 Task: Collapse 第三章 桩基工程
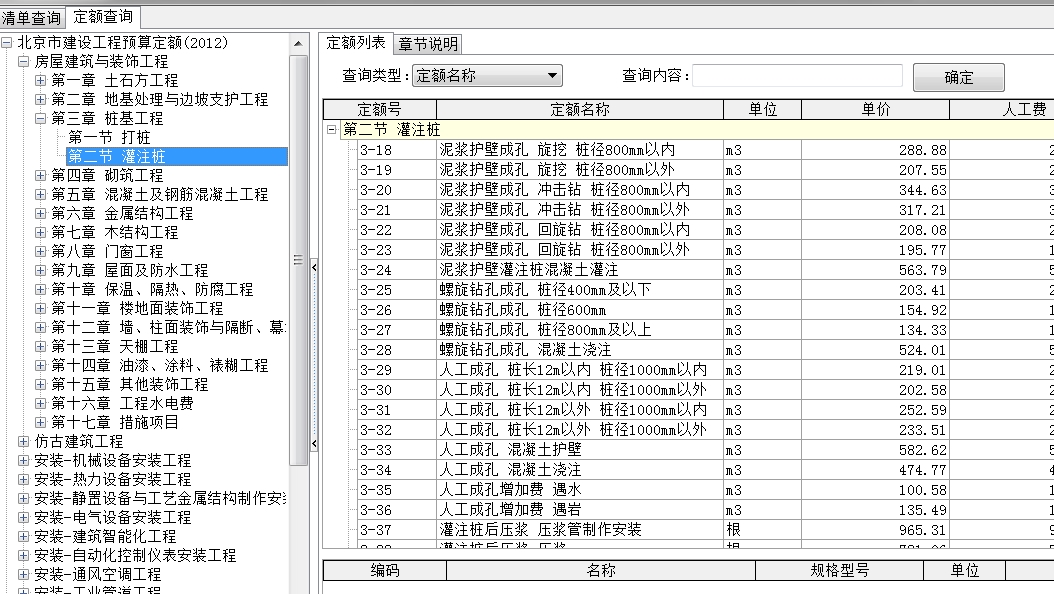(40, 118)
